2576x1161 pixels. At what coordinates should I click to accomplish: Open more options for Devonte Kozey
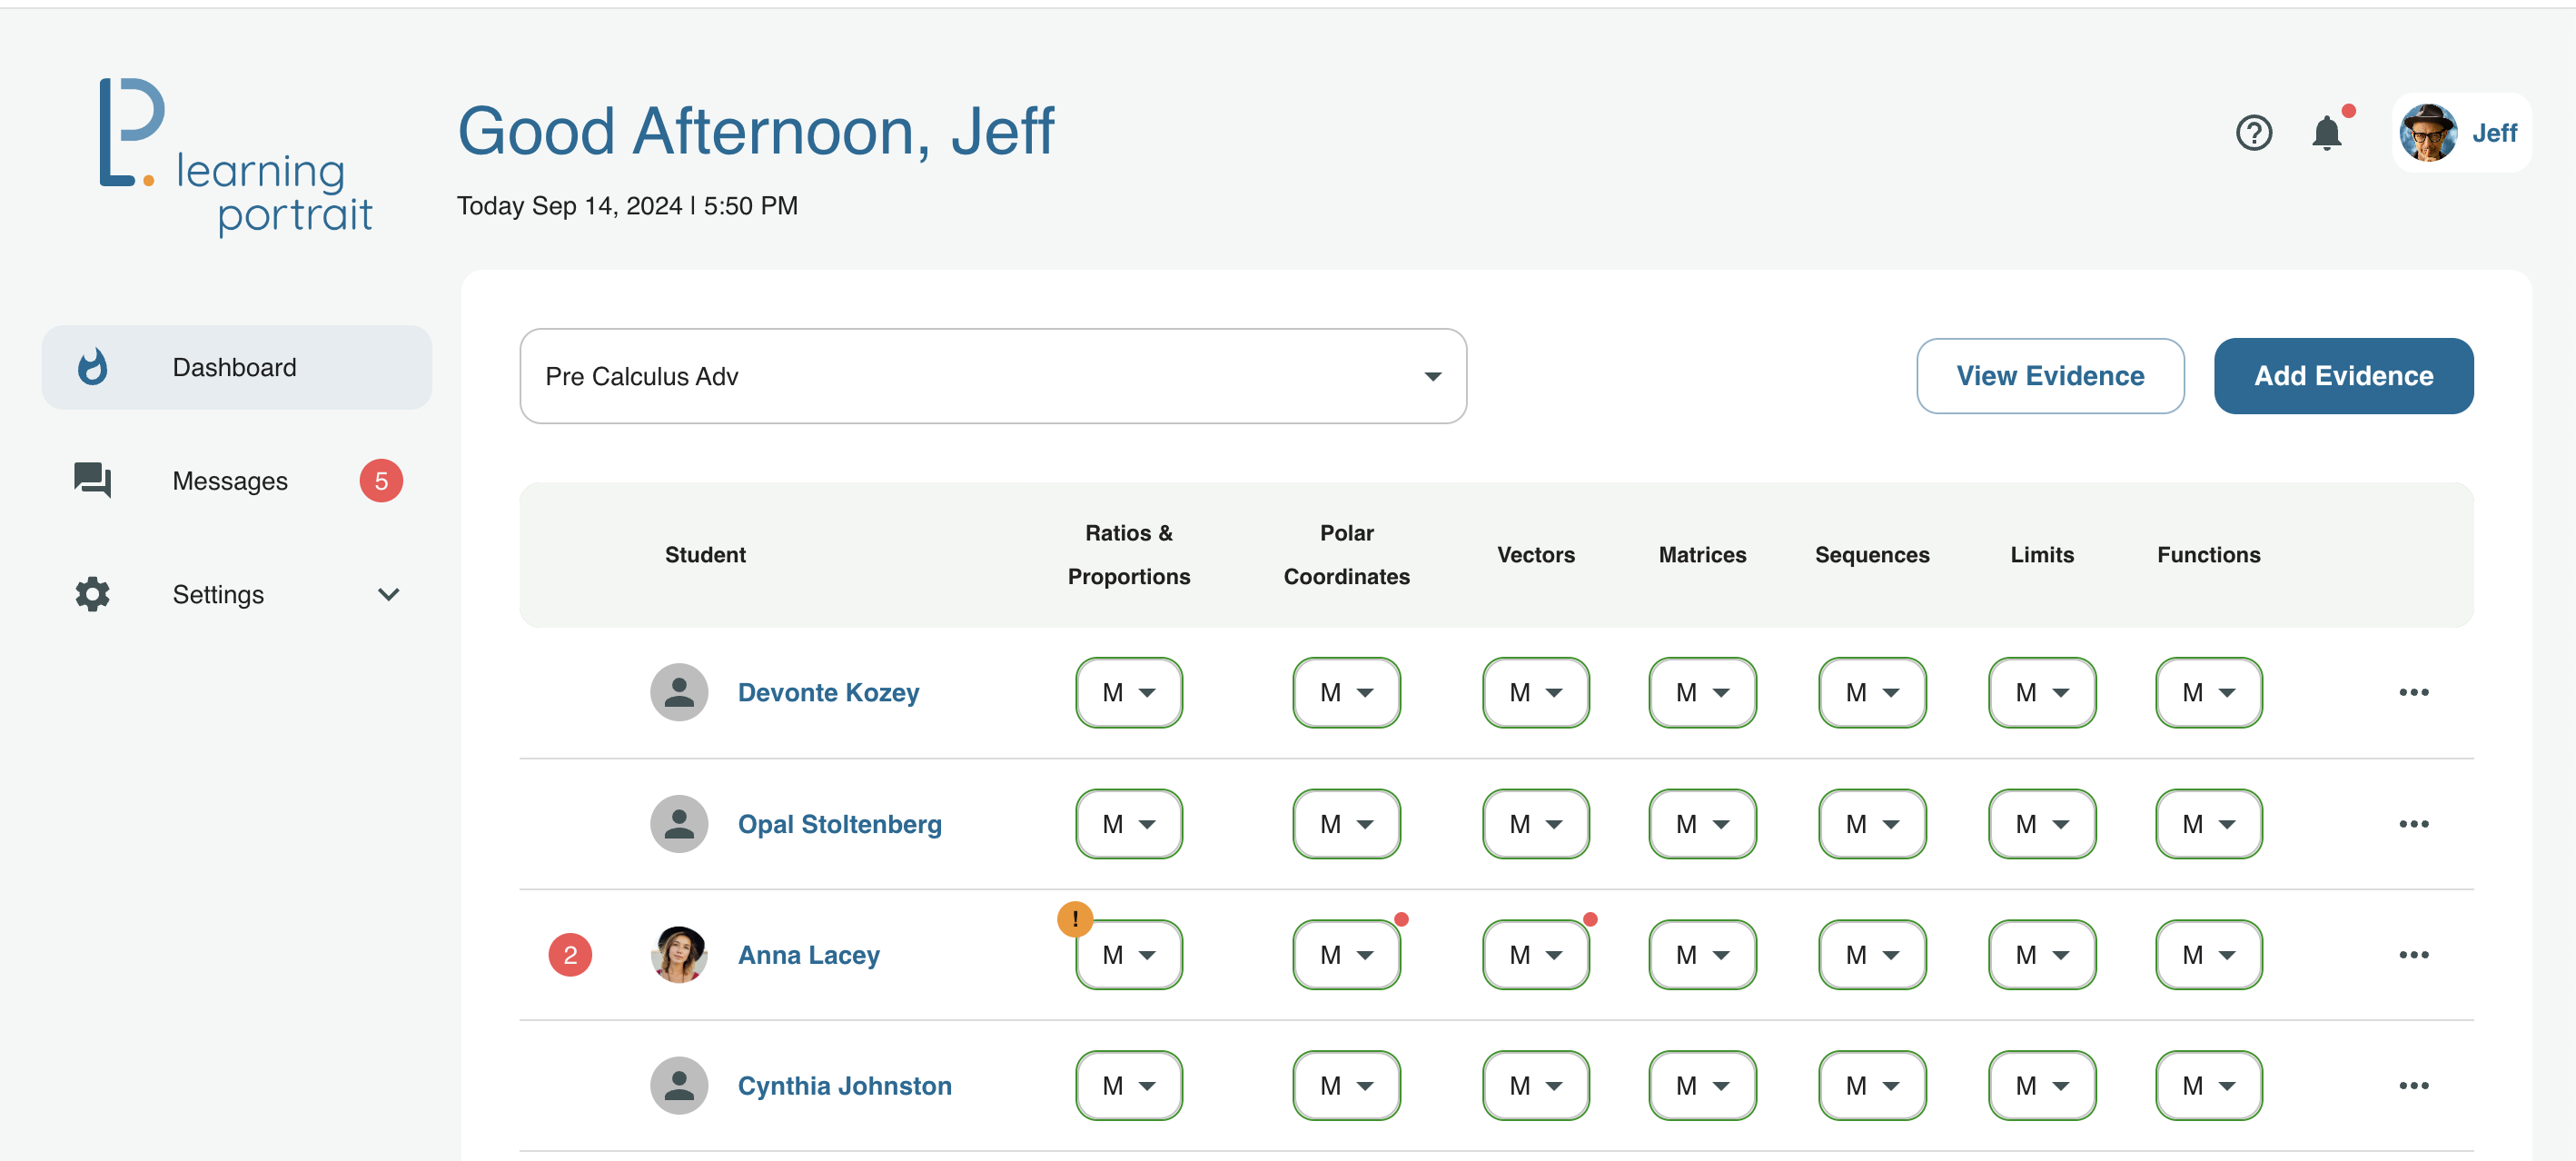[x=2413, y=692]
